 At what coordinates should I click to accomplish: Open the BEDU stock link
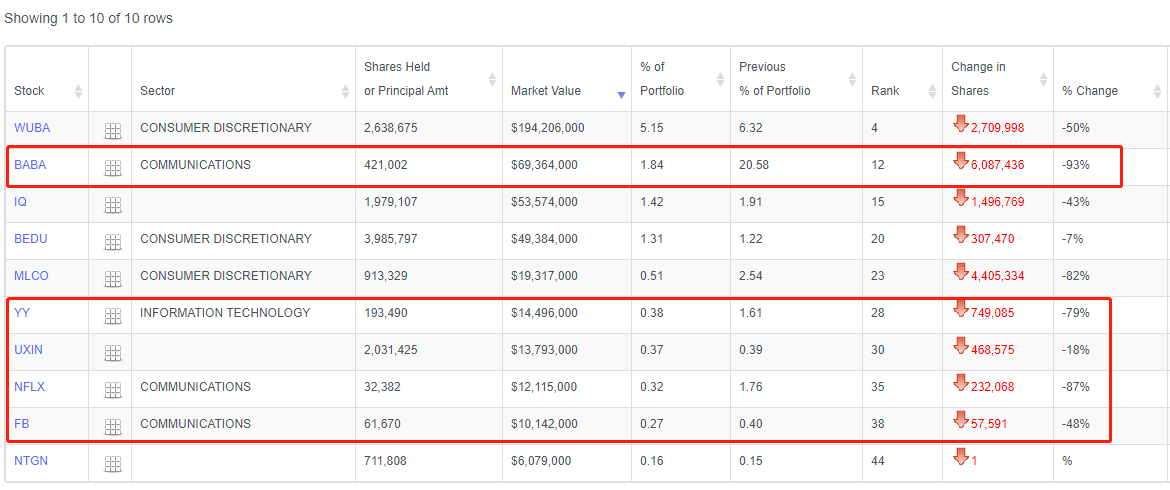coord(31,239)
